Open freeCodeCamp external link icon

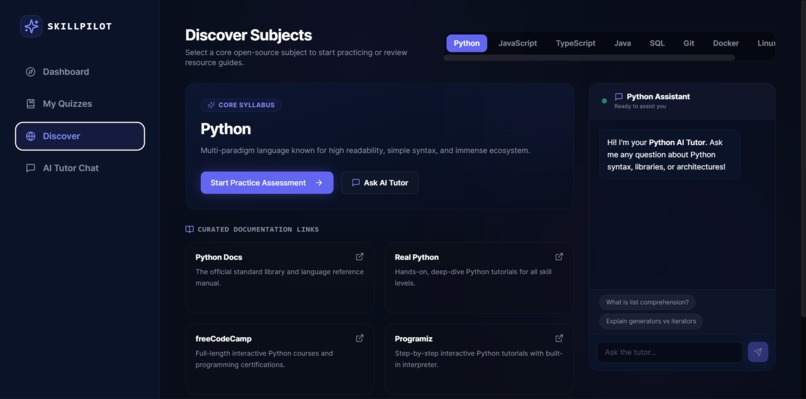point(359,338)
